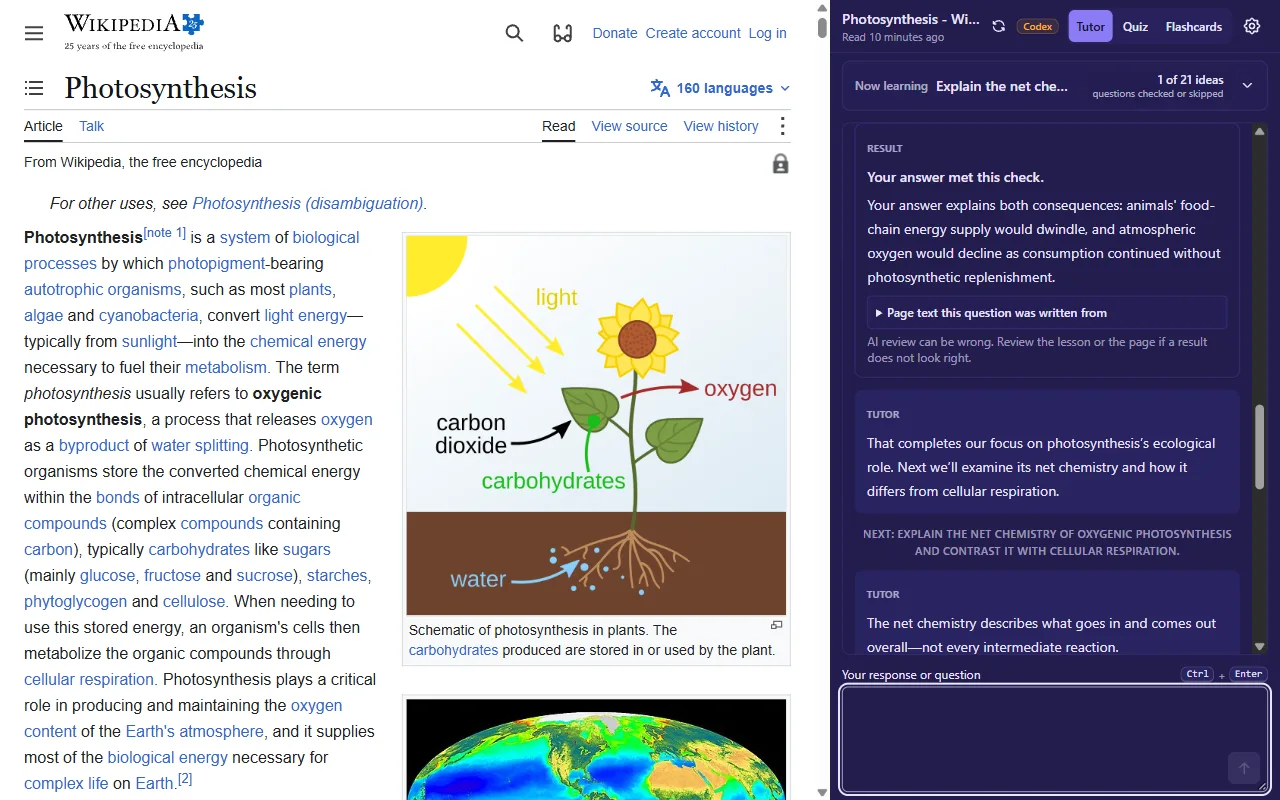The width and height of the screenshot is (1280, 800).
Task: Click the Codex badge
Action: click(x=1038, y=27)
